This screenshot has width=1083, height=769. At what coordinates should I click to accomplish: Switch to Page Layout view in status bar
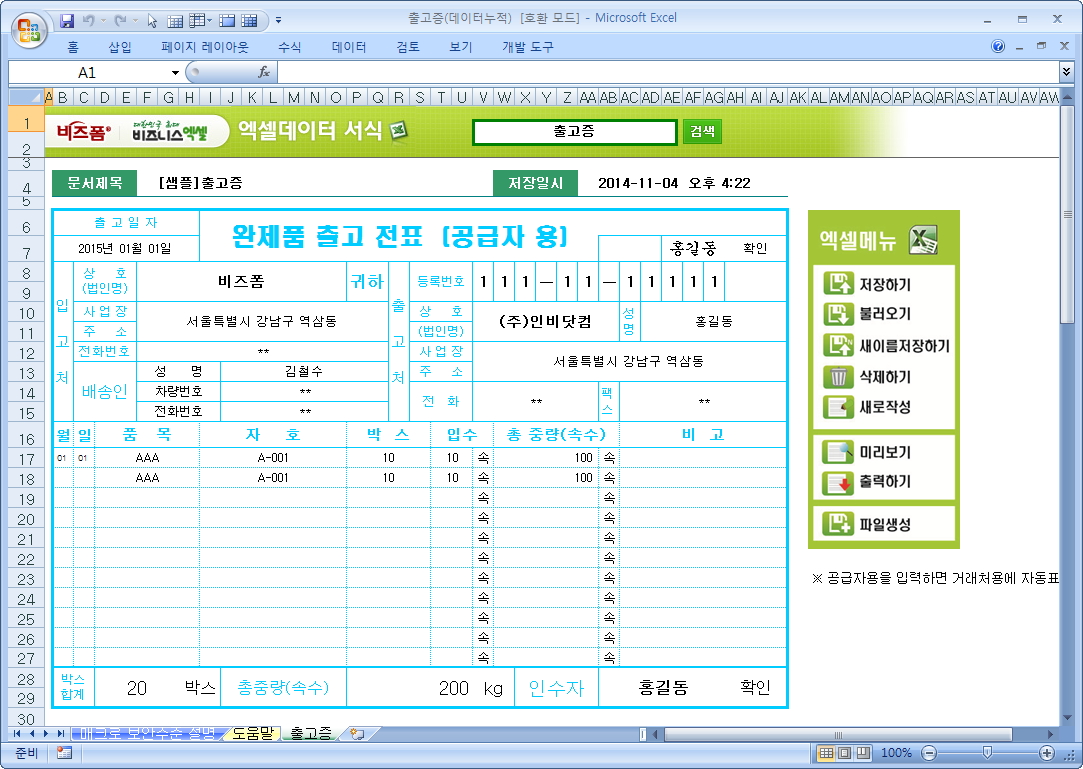coord(844,753)
